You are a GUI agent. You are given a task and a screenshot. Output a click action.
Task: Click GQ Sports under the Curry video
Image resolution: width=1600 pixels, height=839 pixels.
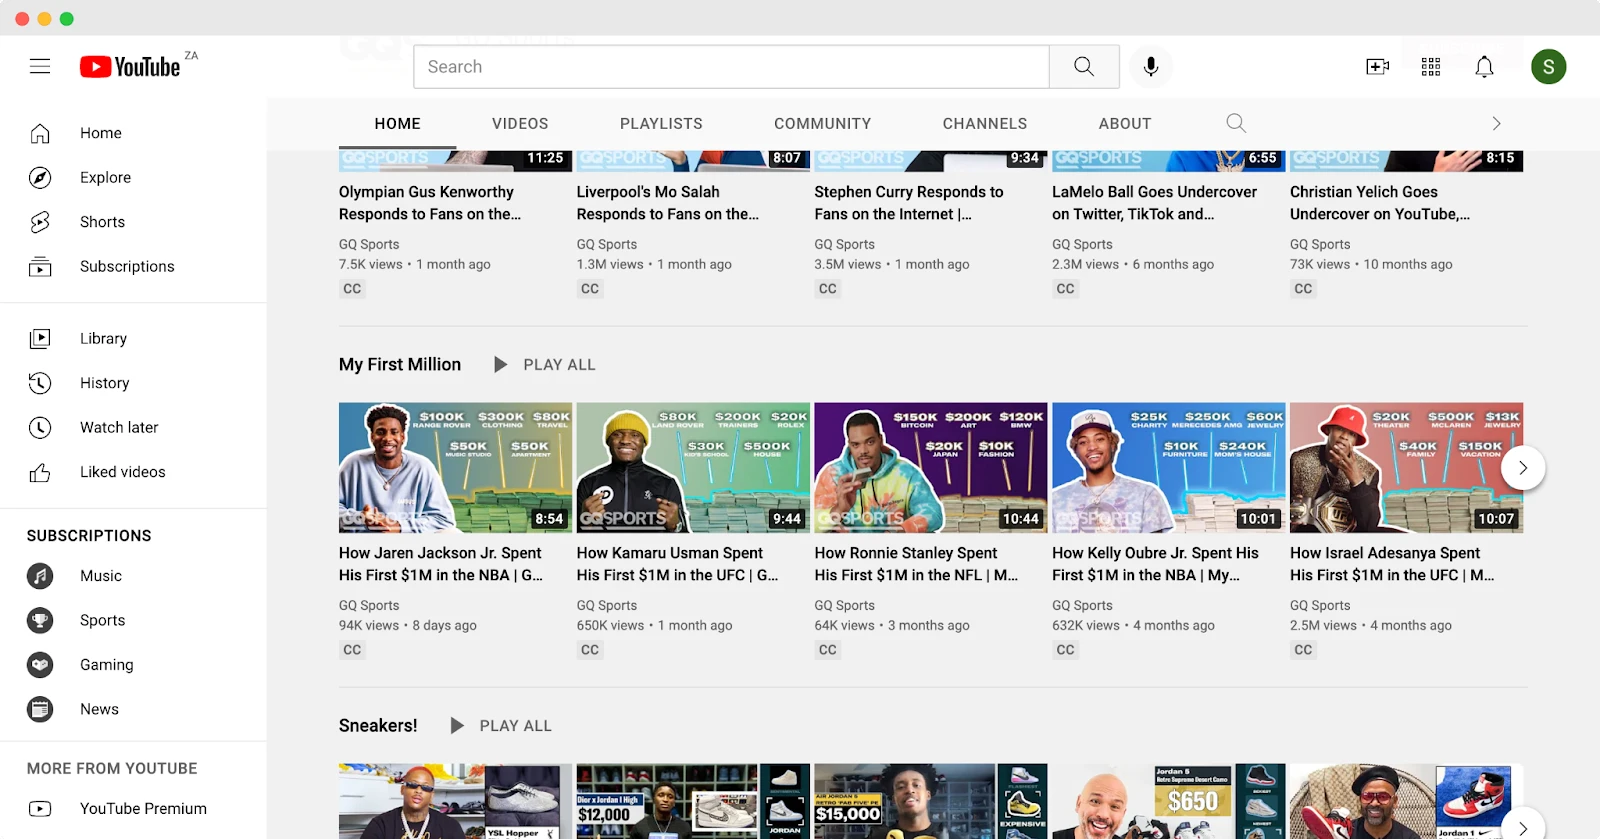point(844,244)
